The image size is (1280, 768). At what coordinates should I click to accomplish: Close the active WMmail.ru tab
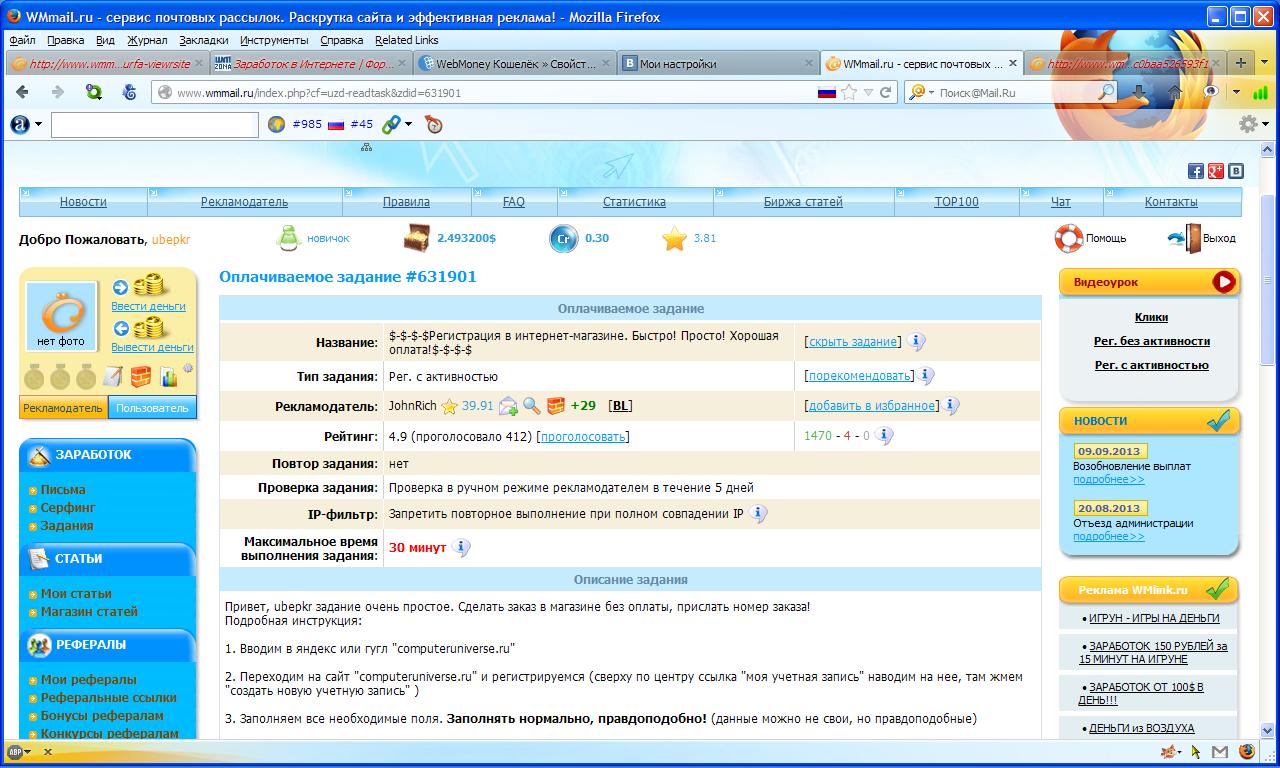pos(1013,63)
